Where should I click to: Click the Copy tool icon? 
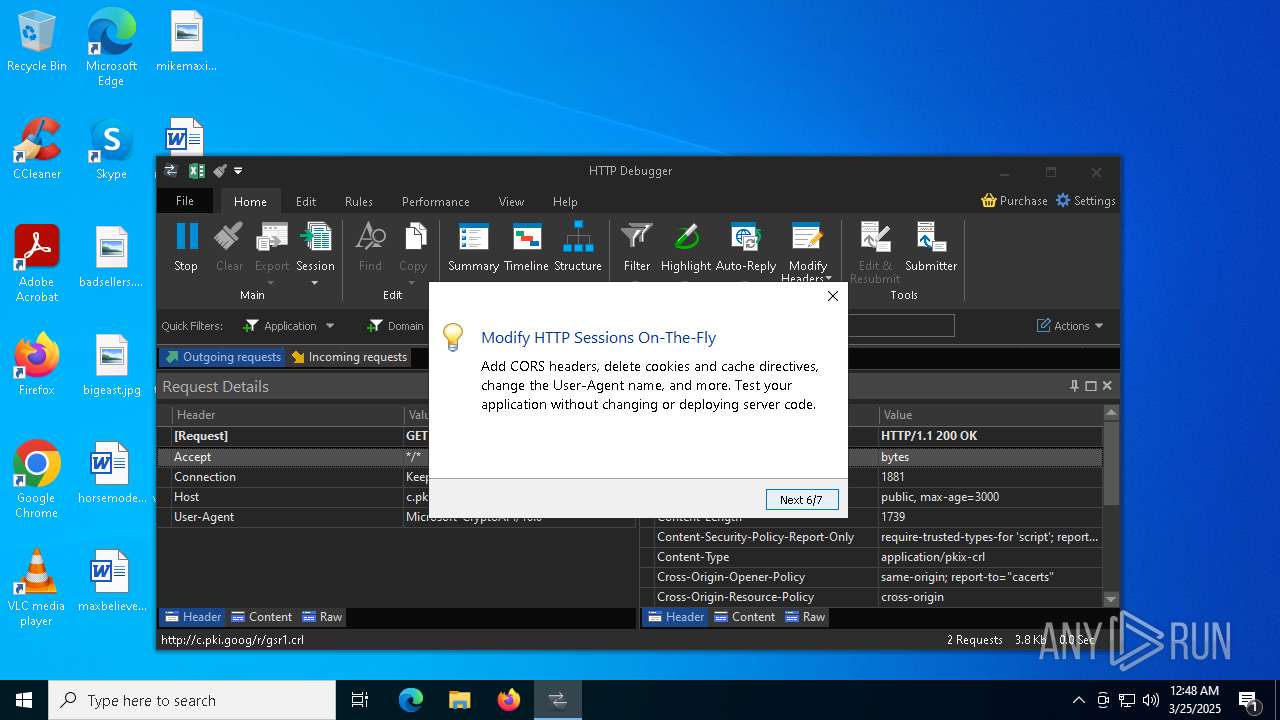click(413, 236)
